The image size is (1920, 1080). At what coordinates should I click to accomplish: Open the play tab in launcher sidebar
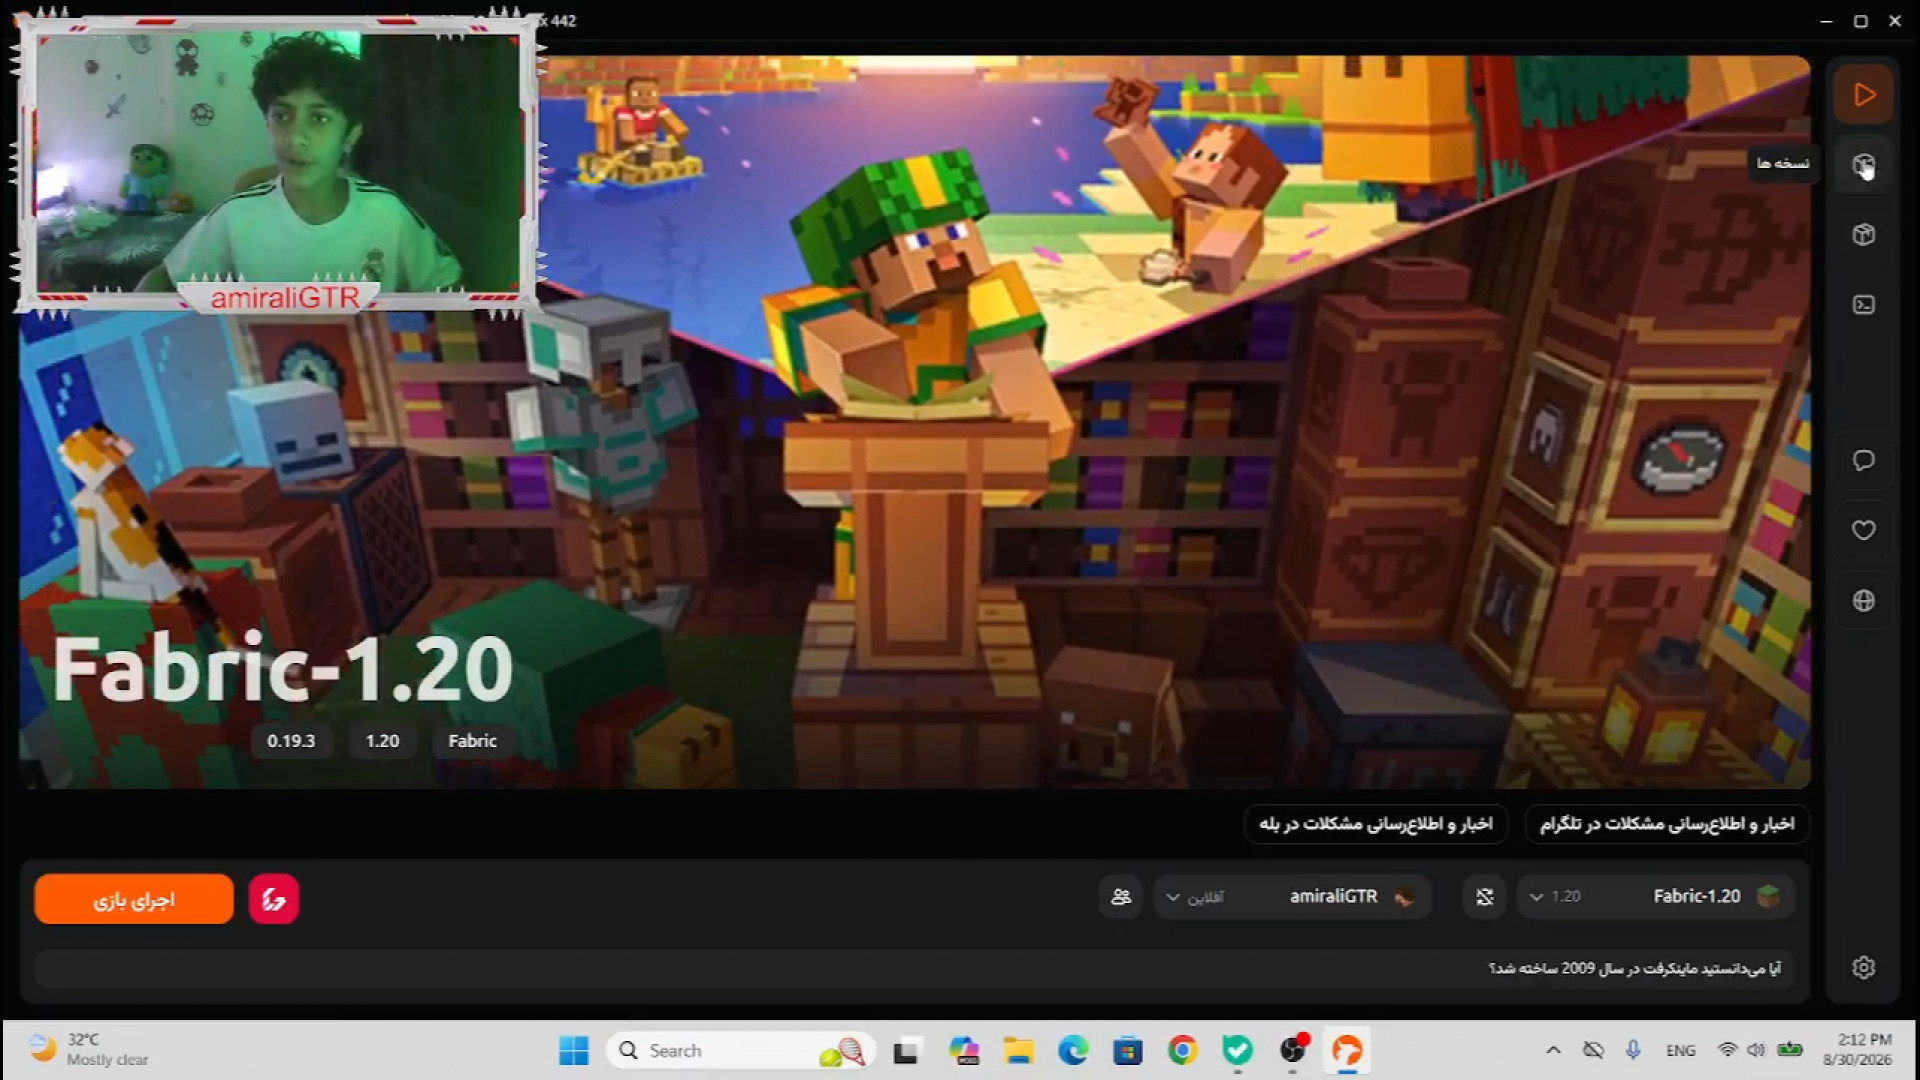(1863, 95)
